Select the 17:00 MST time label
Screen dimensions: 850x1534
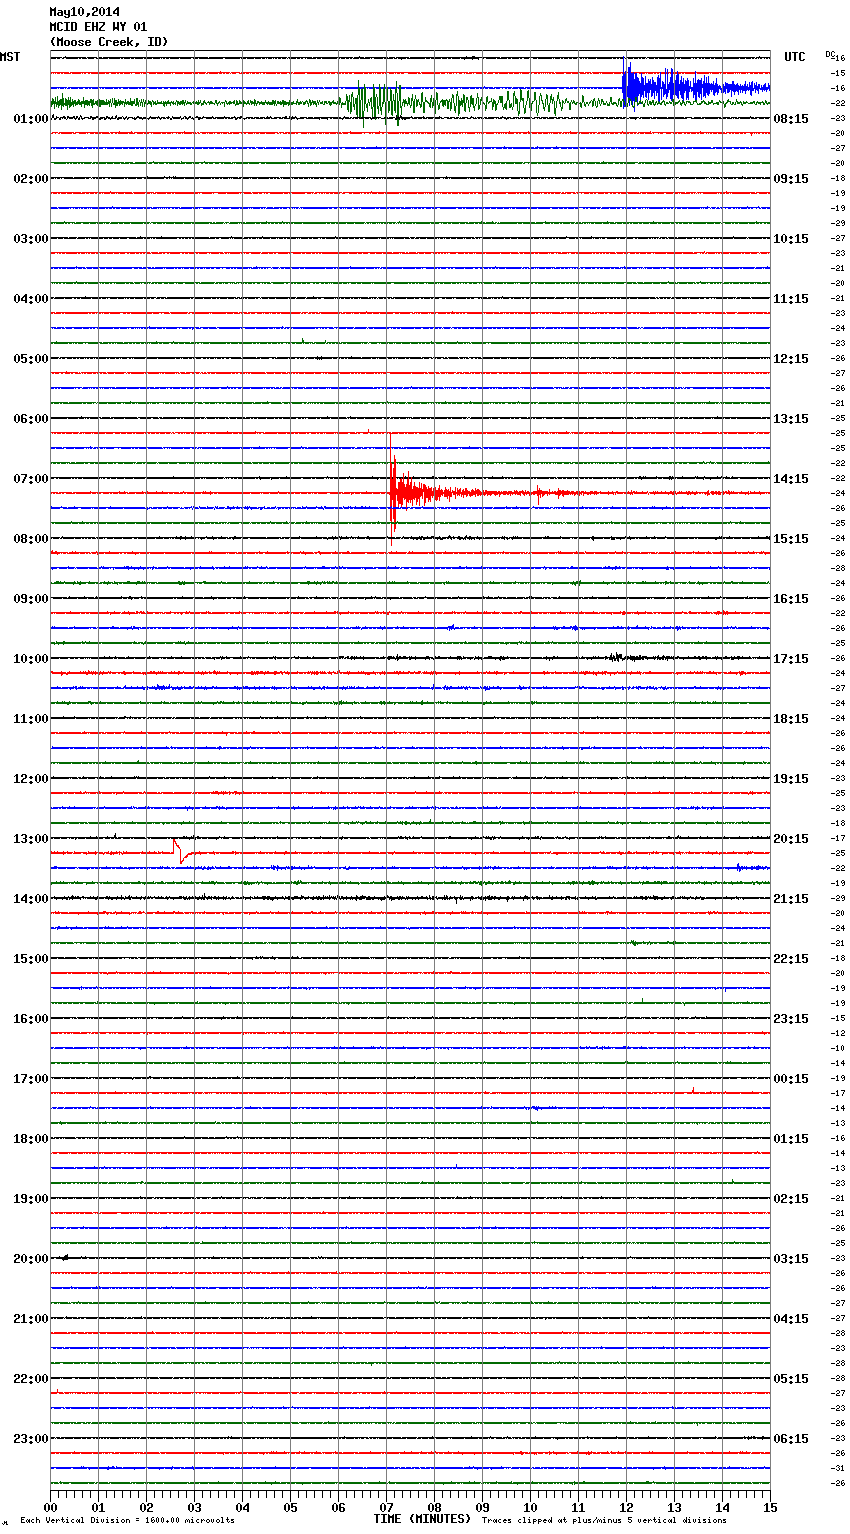[x=31, y=1079]
